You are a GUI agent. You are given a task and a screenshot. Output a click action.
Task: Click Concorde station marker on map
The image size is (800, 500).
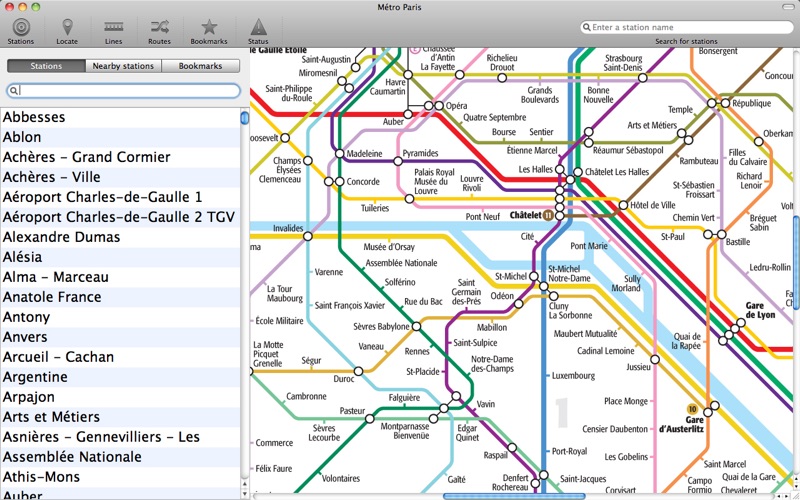(339, 182)
